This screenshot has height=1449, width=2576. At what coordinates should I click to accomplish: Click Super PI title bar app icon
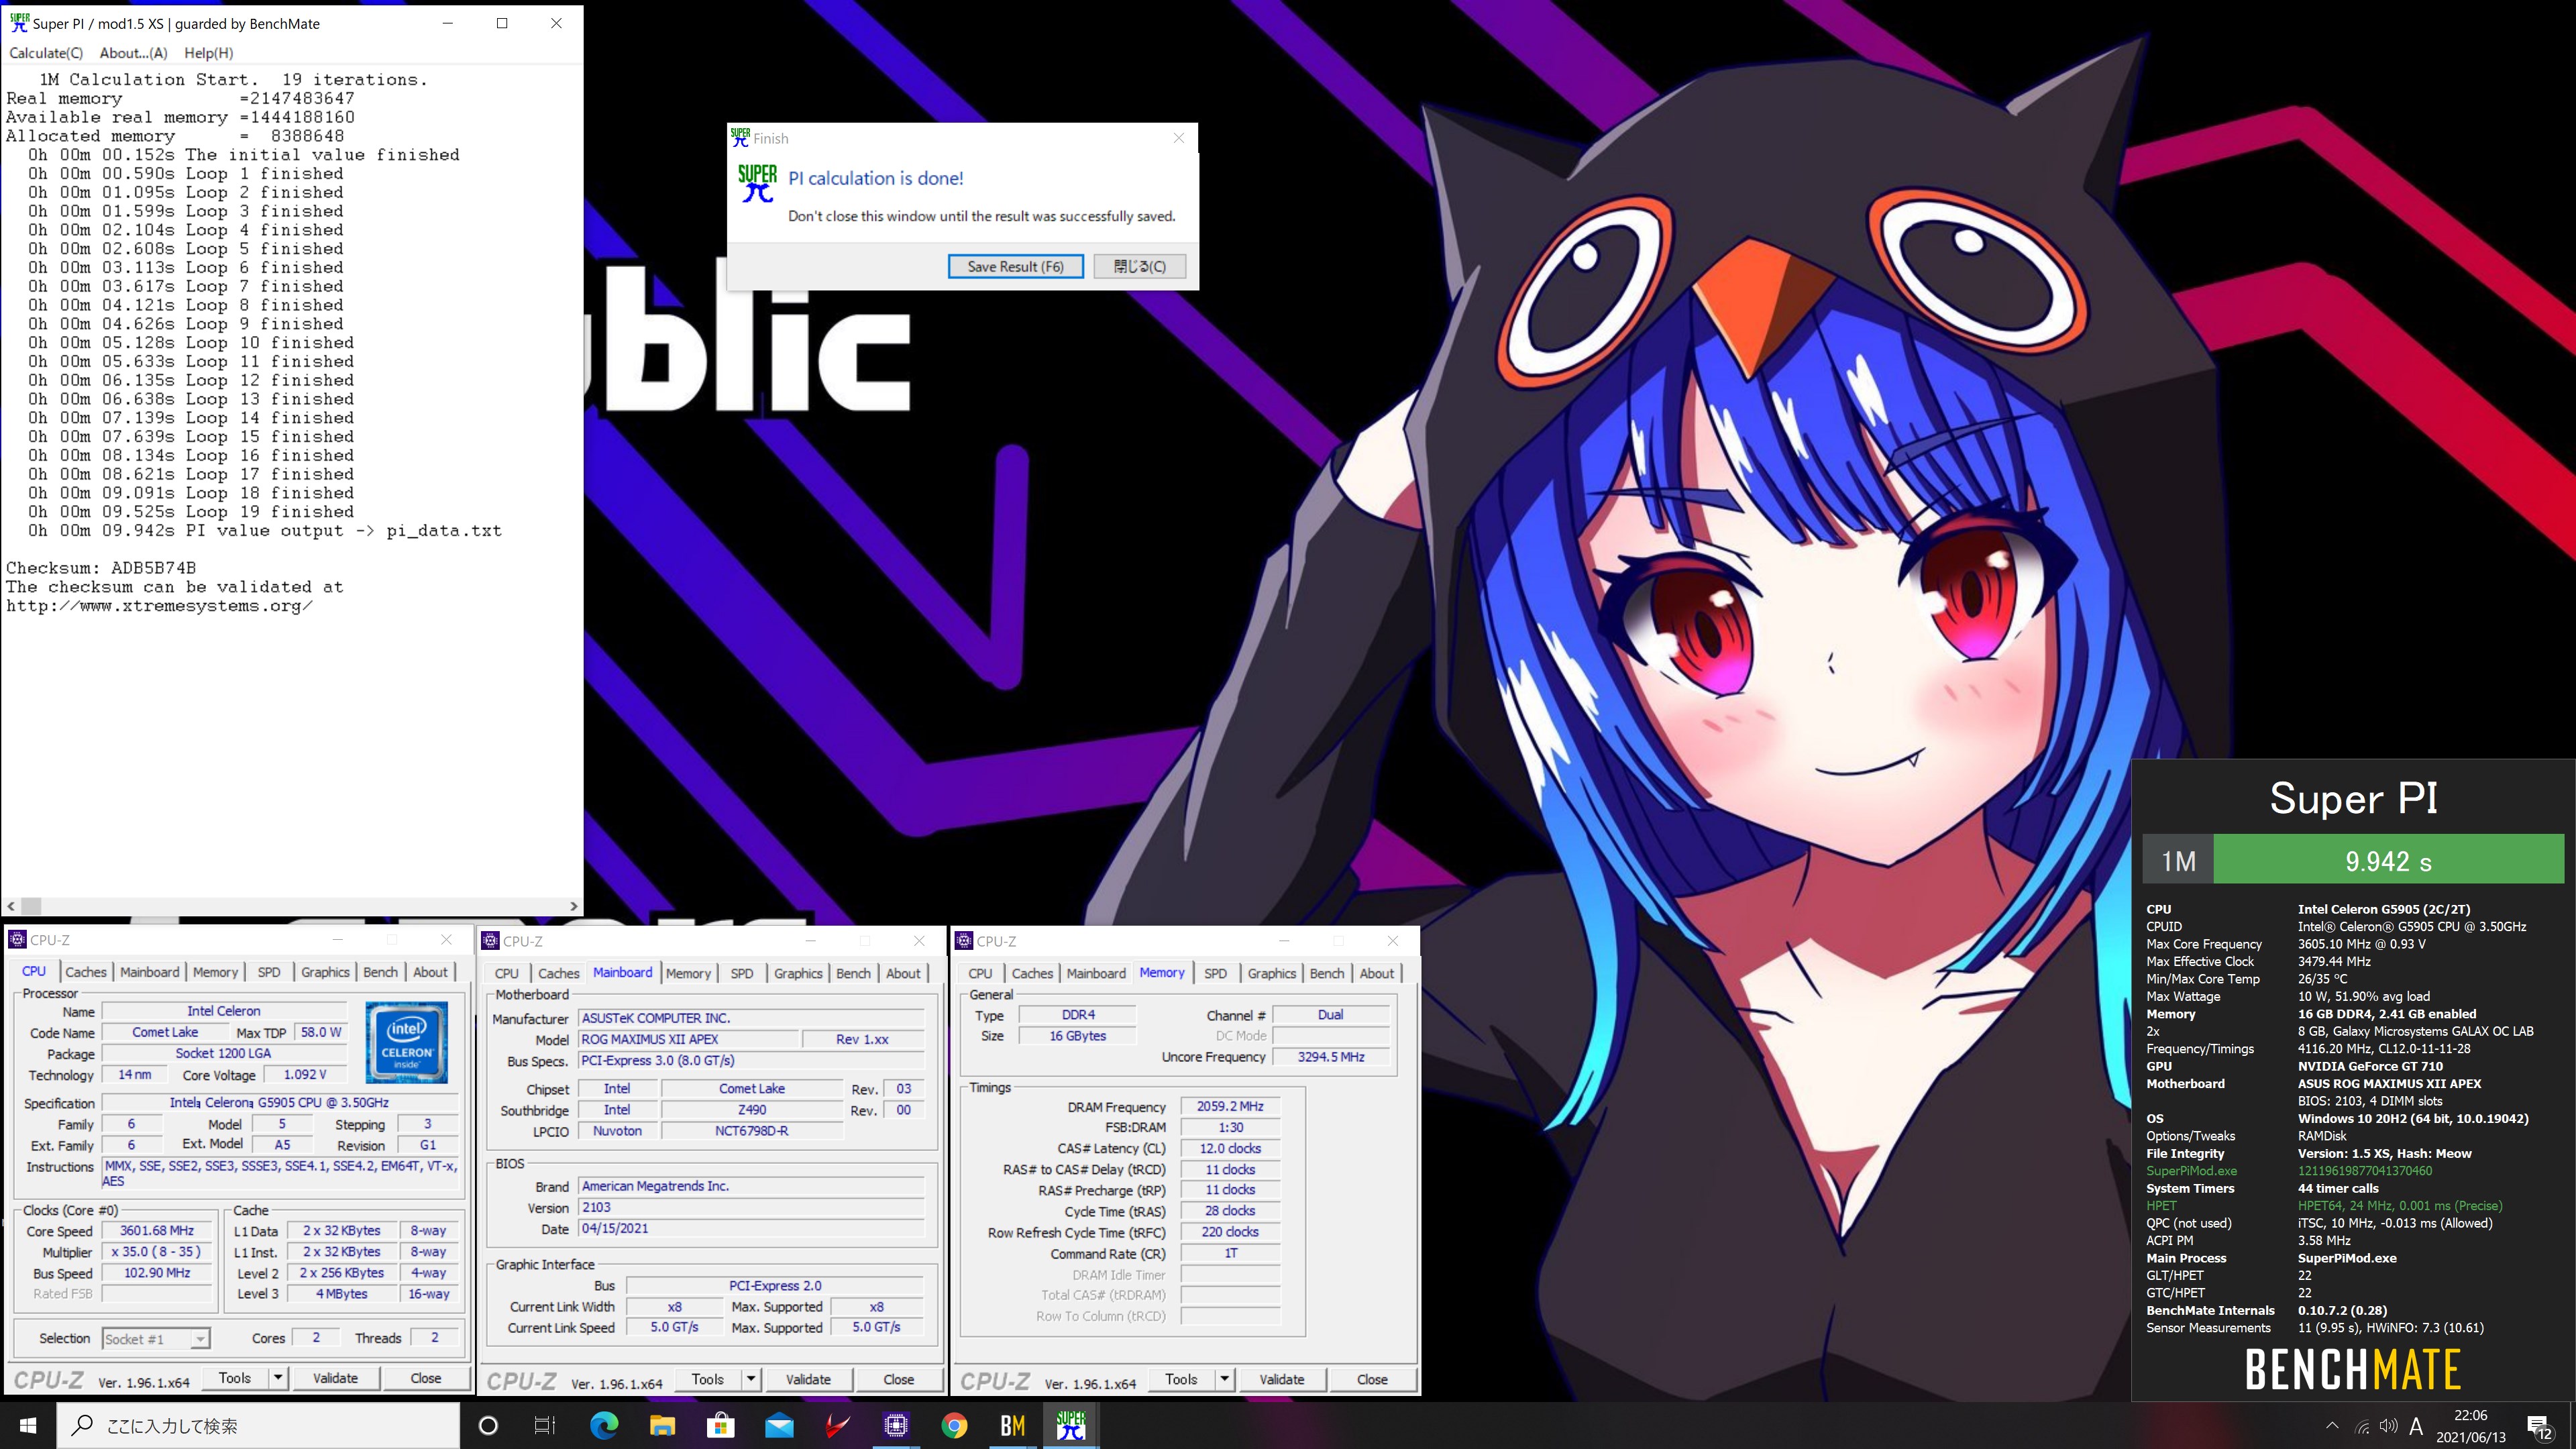click(18, 23)
